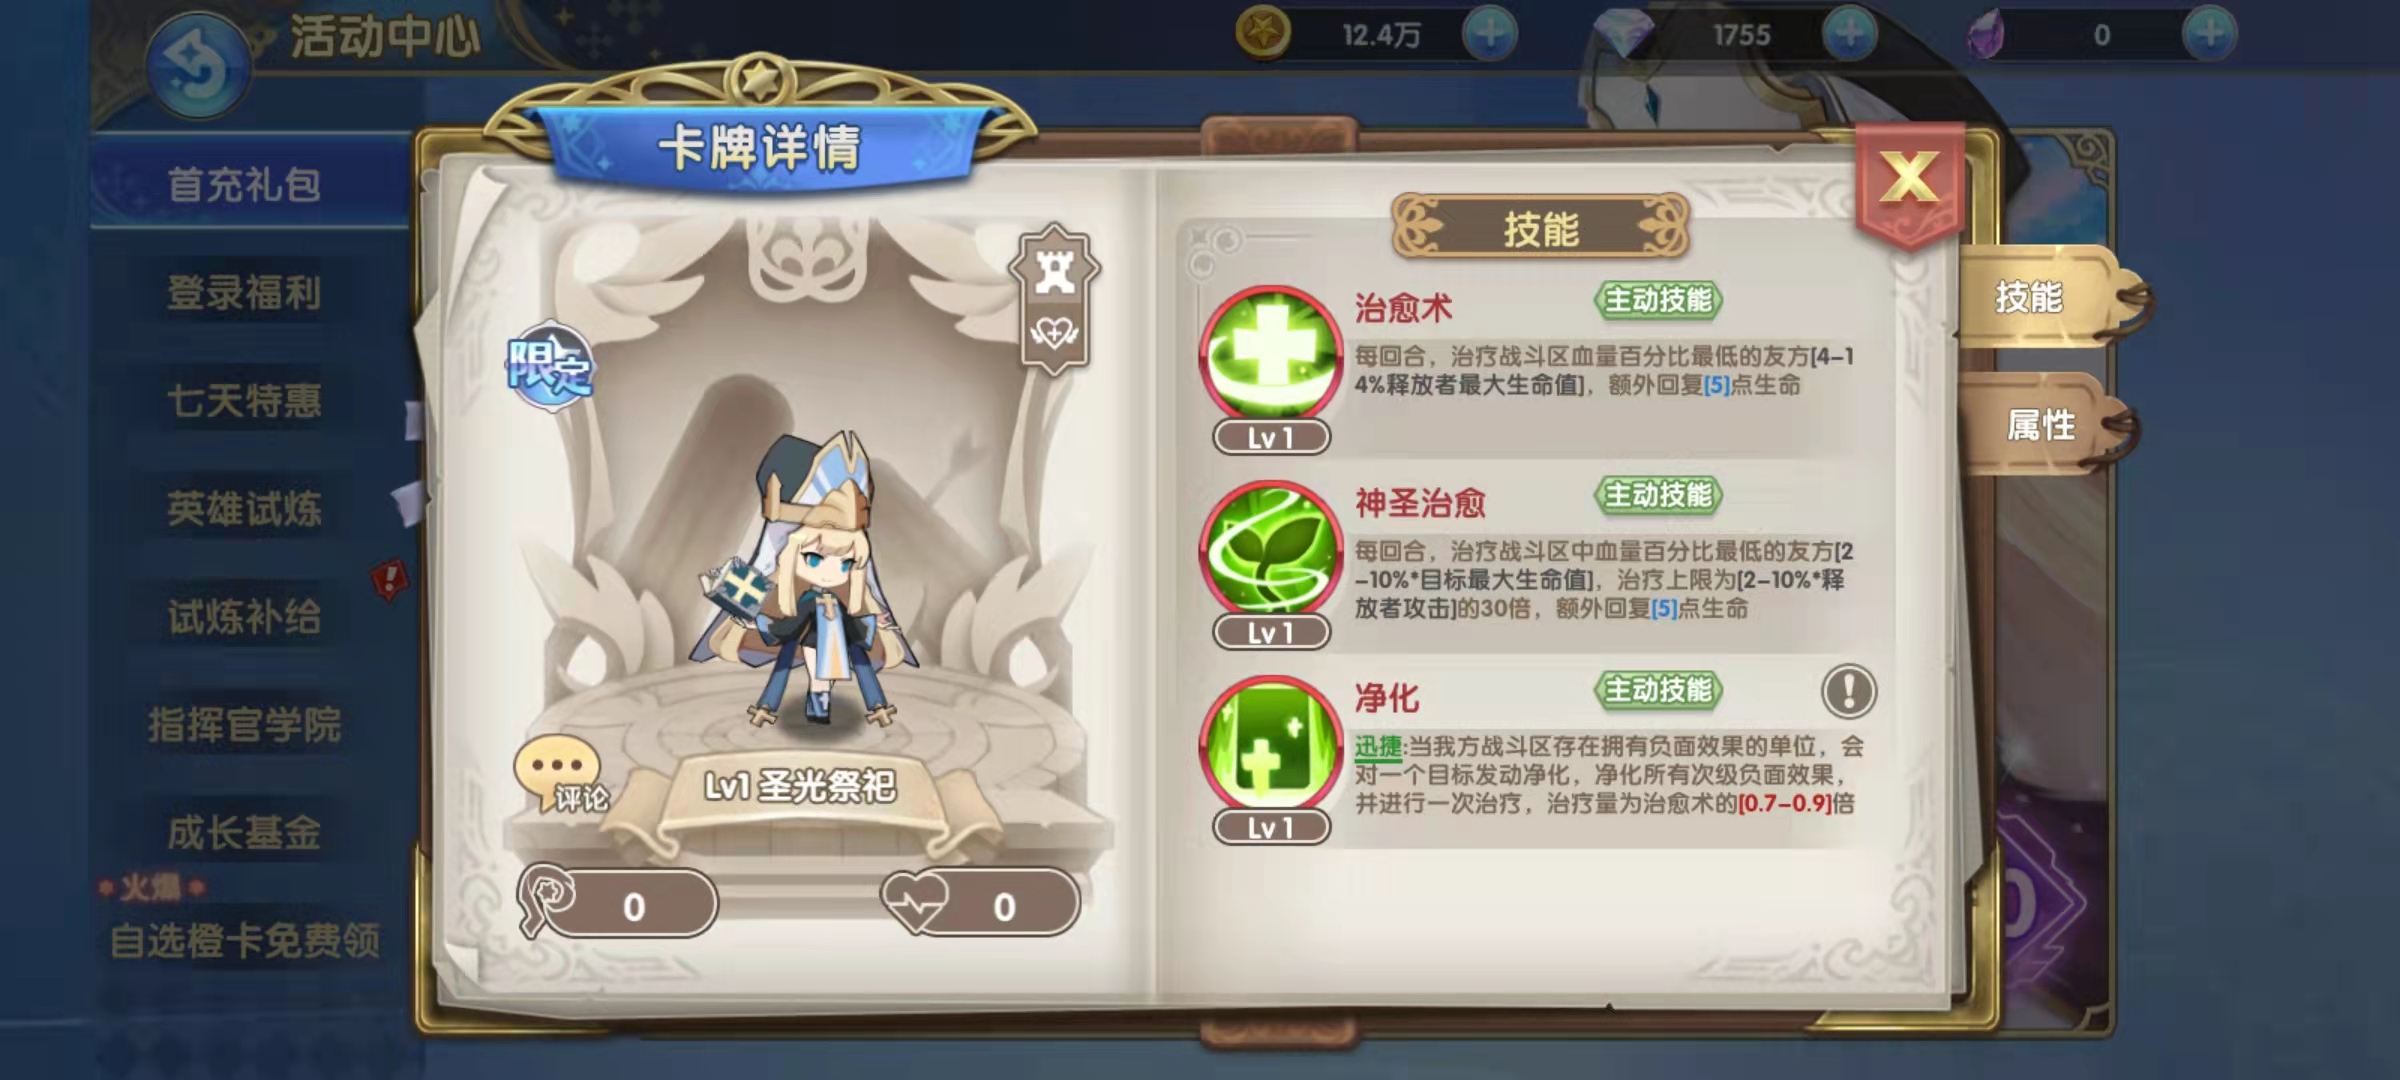This screenshot has height=1080, width=2400.
Task: Add diamonds with plus button
Action: pyautogui.click(x=1849, y=34)
